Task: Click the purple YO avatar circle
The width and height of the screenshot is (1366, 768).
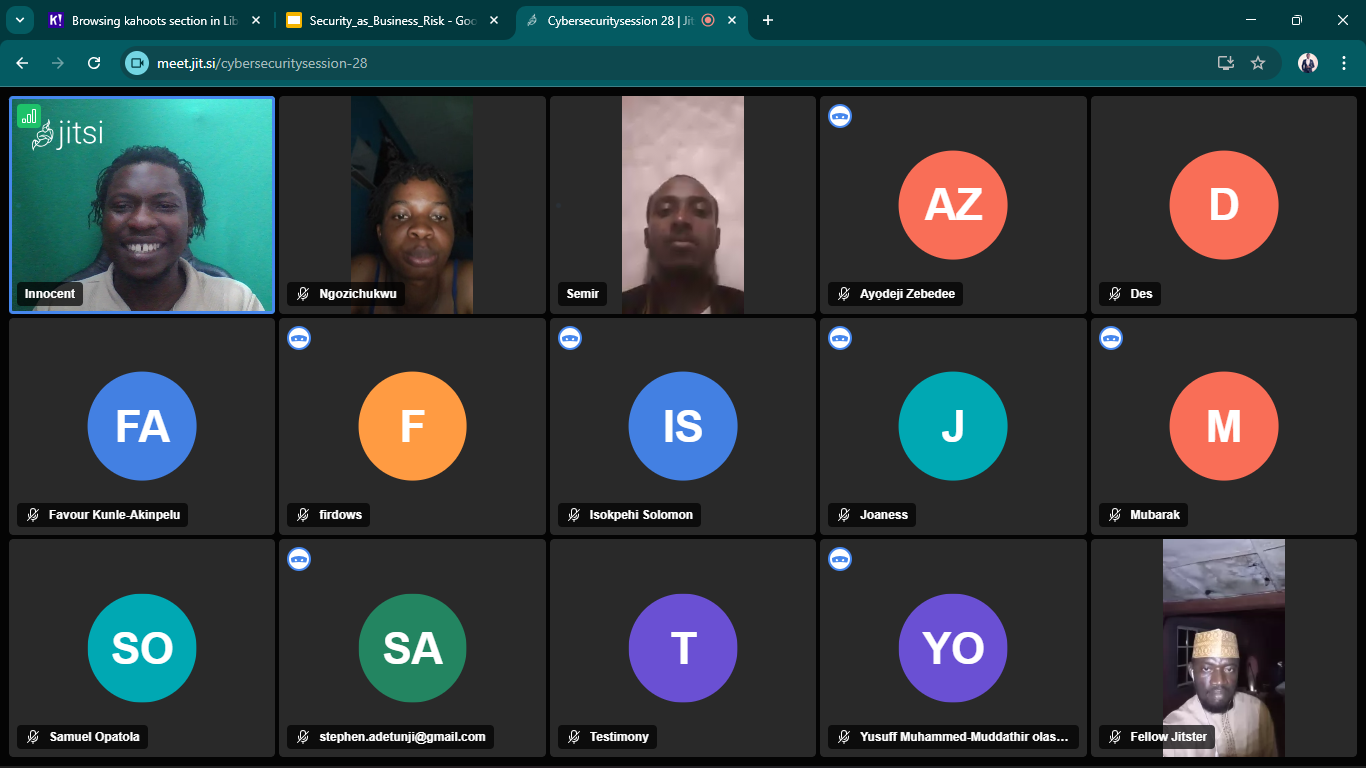Action: pyautogui.click(x=953, y=648)
